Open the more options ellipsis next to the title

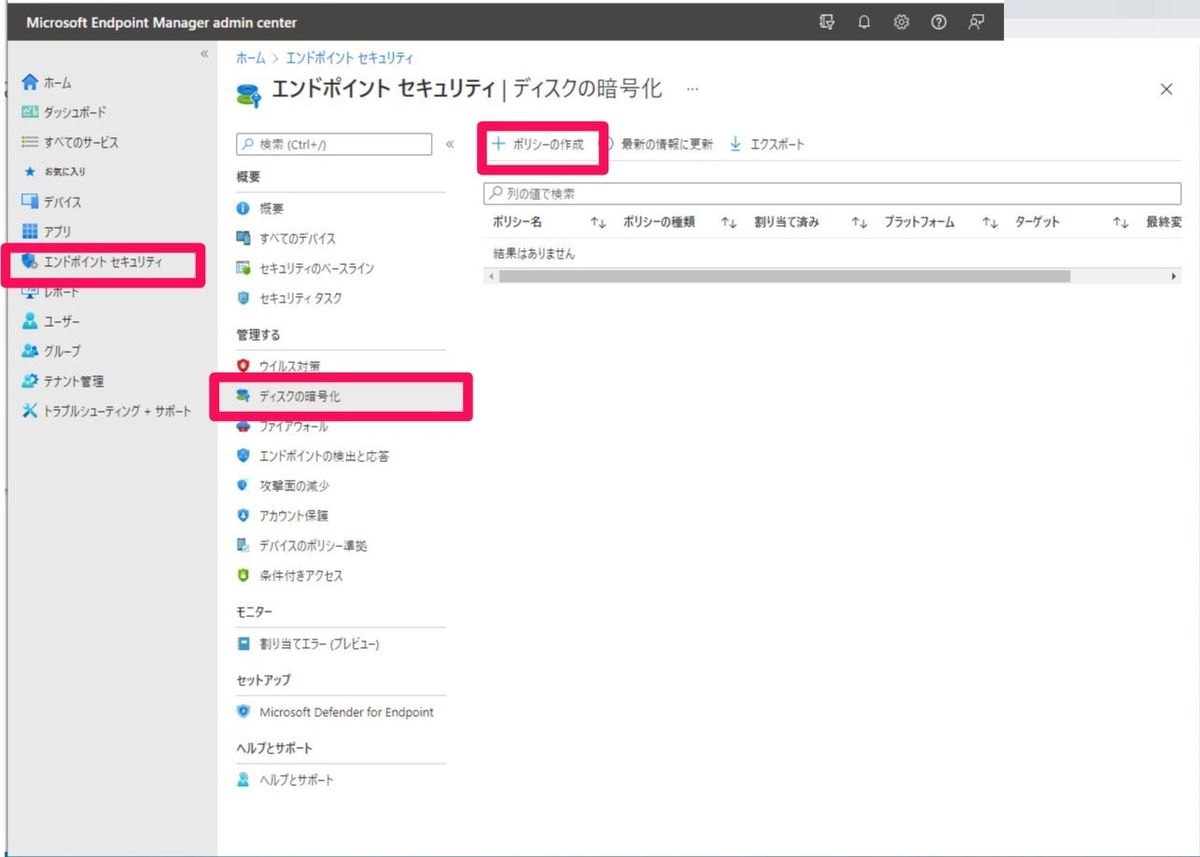click(692, 90)
